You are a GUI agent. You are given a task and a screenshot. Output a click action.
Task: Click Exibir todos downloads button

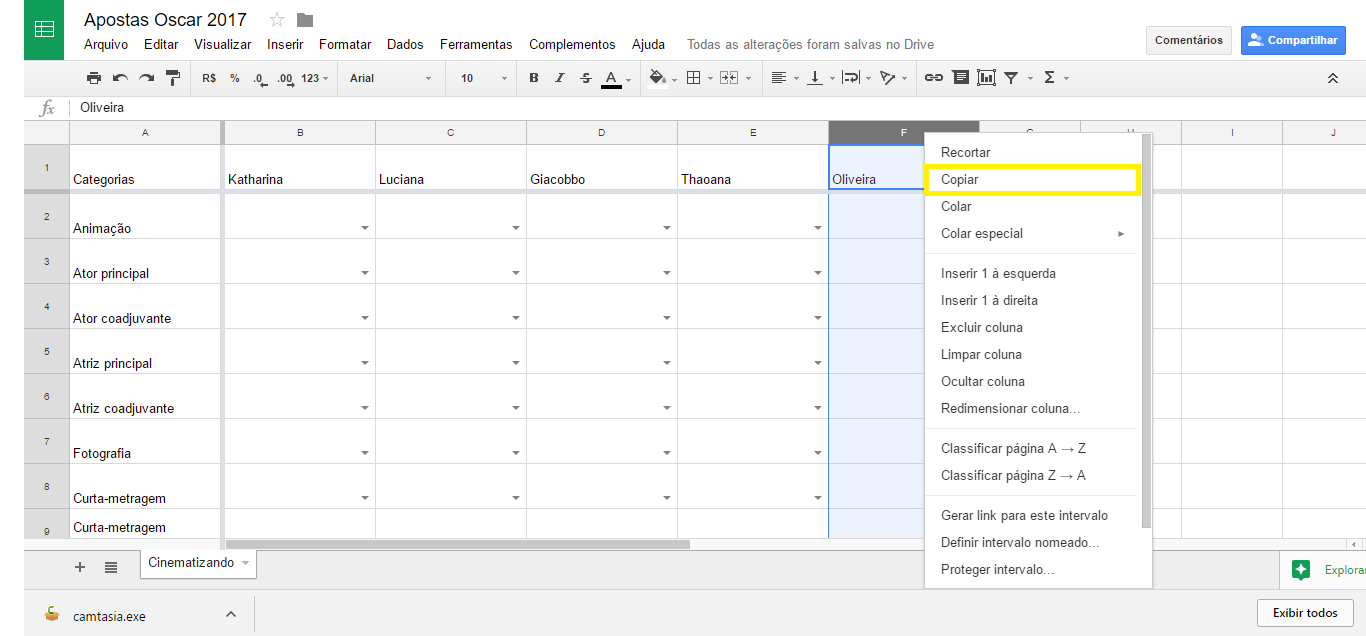[1305, 613]
